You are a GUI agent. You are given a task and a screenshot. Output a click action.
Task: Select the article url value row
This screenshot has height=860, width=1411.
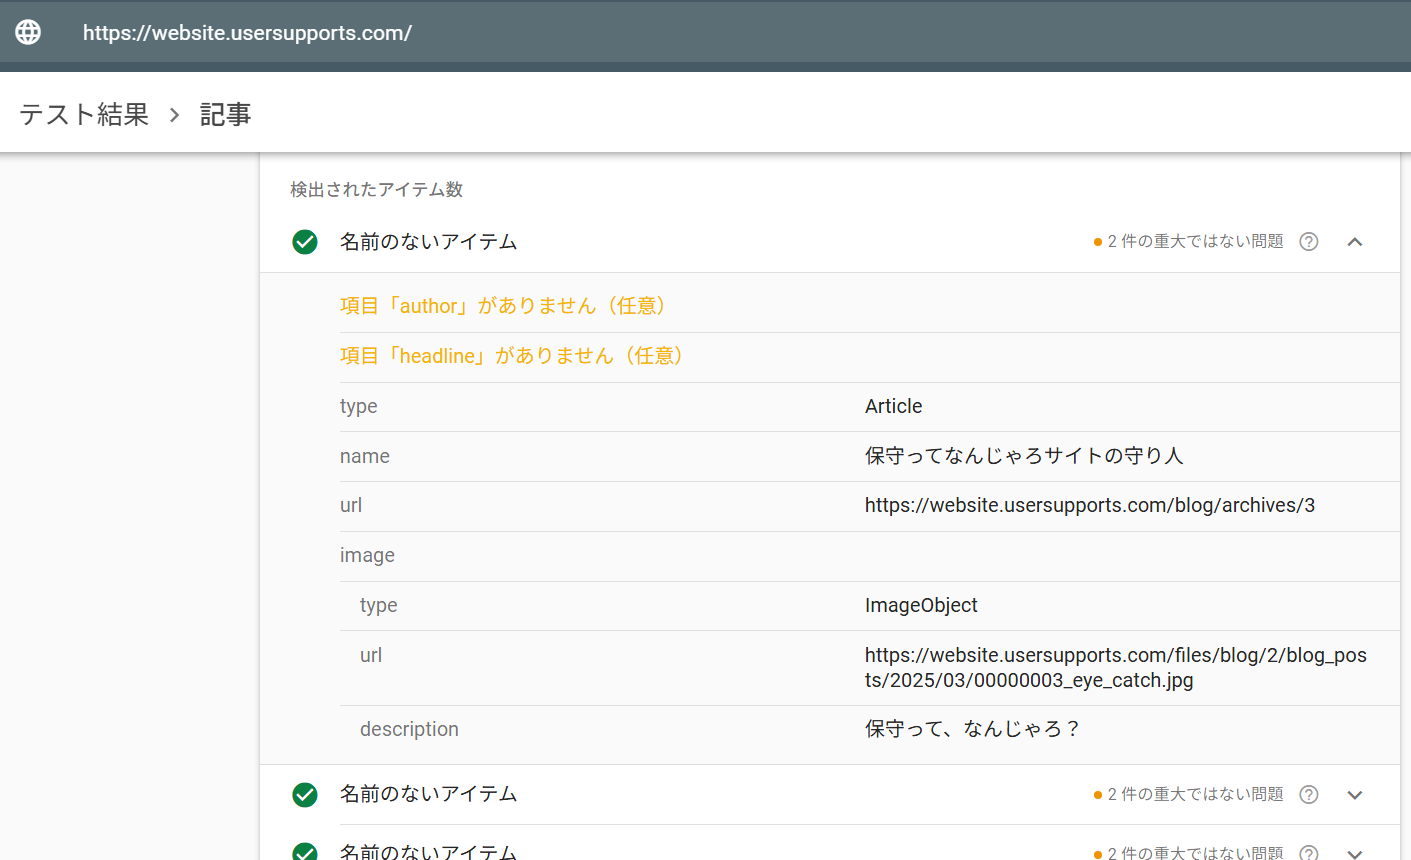[x=1089, y=506]
